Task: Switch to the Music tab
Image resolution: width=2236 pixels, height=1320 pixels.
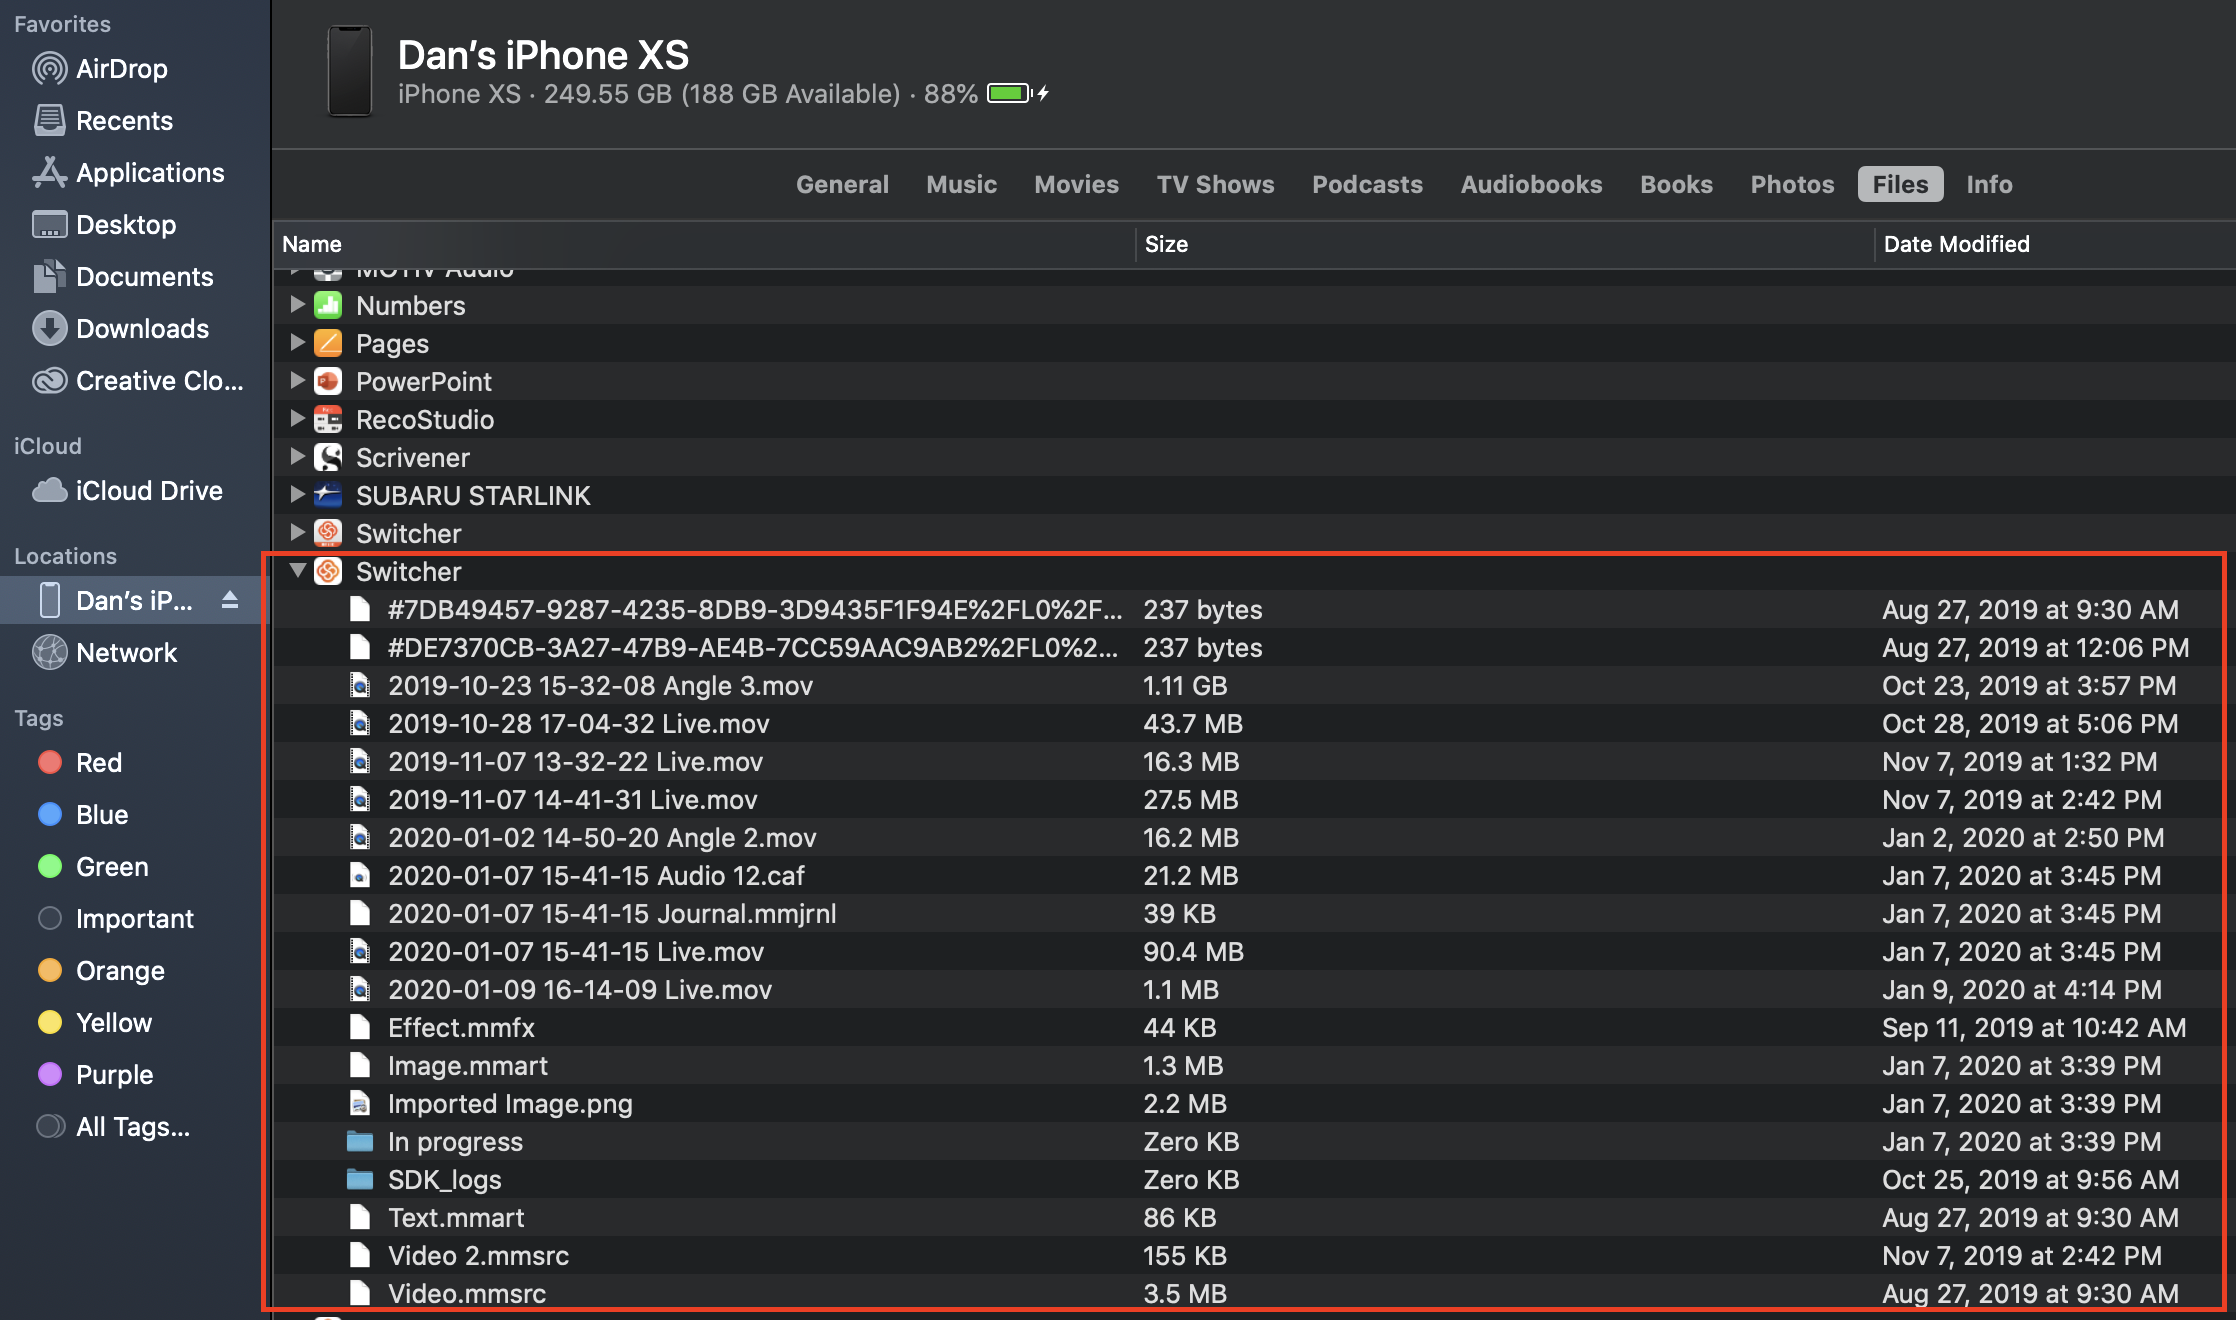Action: click(x=961, y=184)
